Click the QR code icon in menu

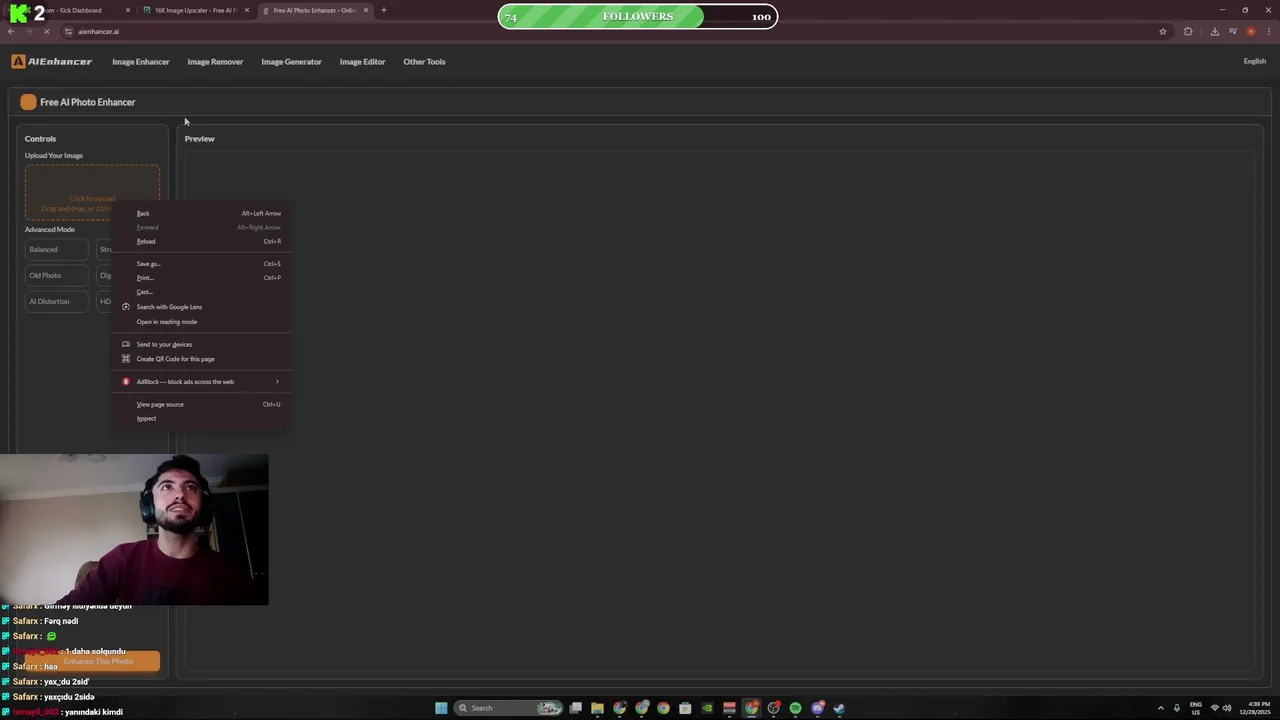[x=126, y=359]
